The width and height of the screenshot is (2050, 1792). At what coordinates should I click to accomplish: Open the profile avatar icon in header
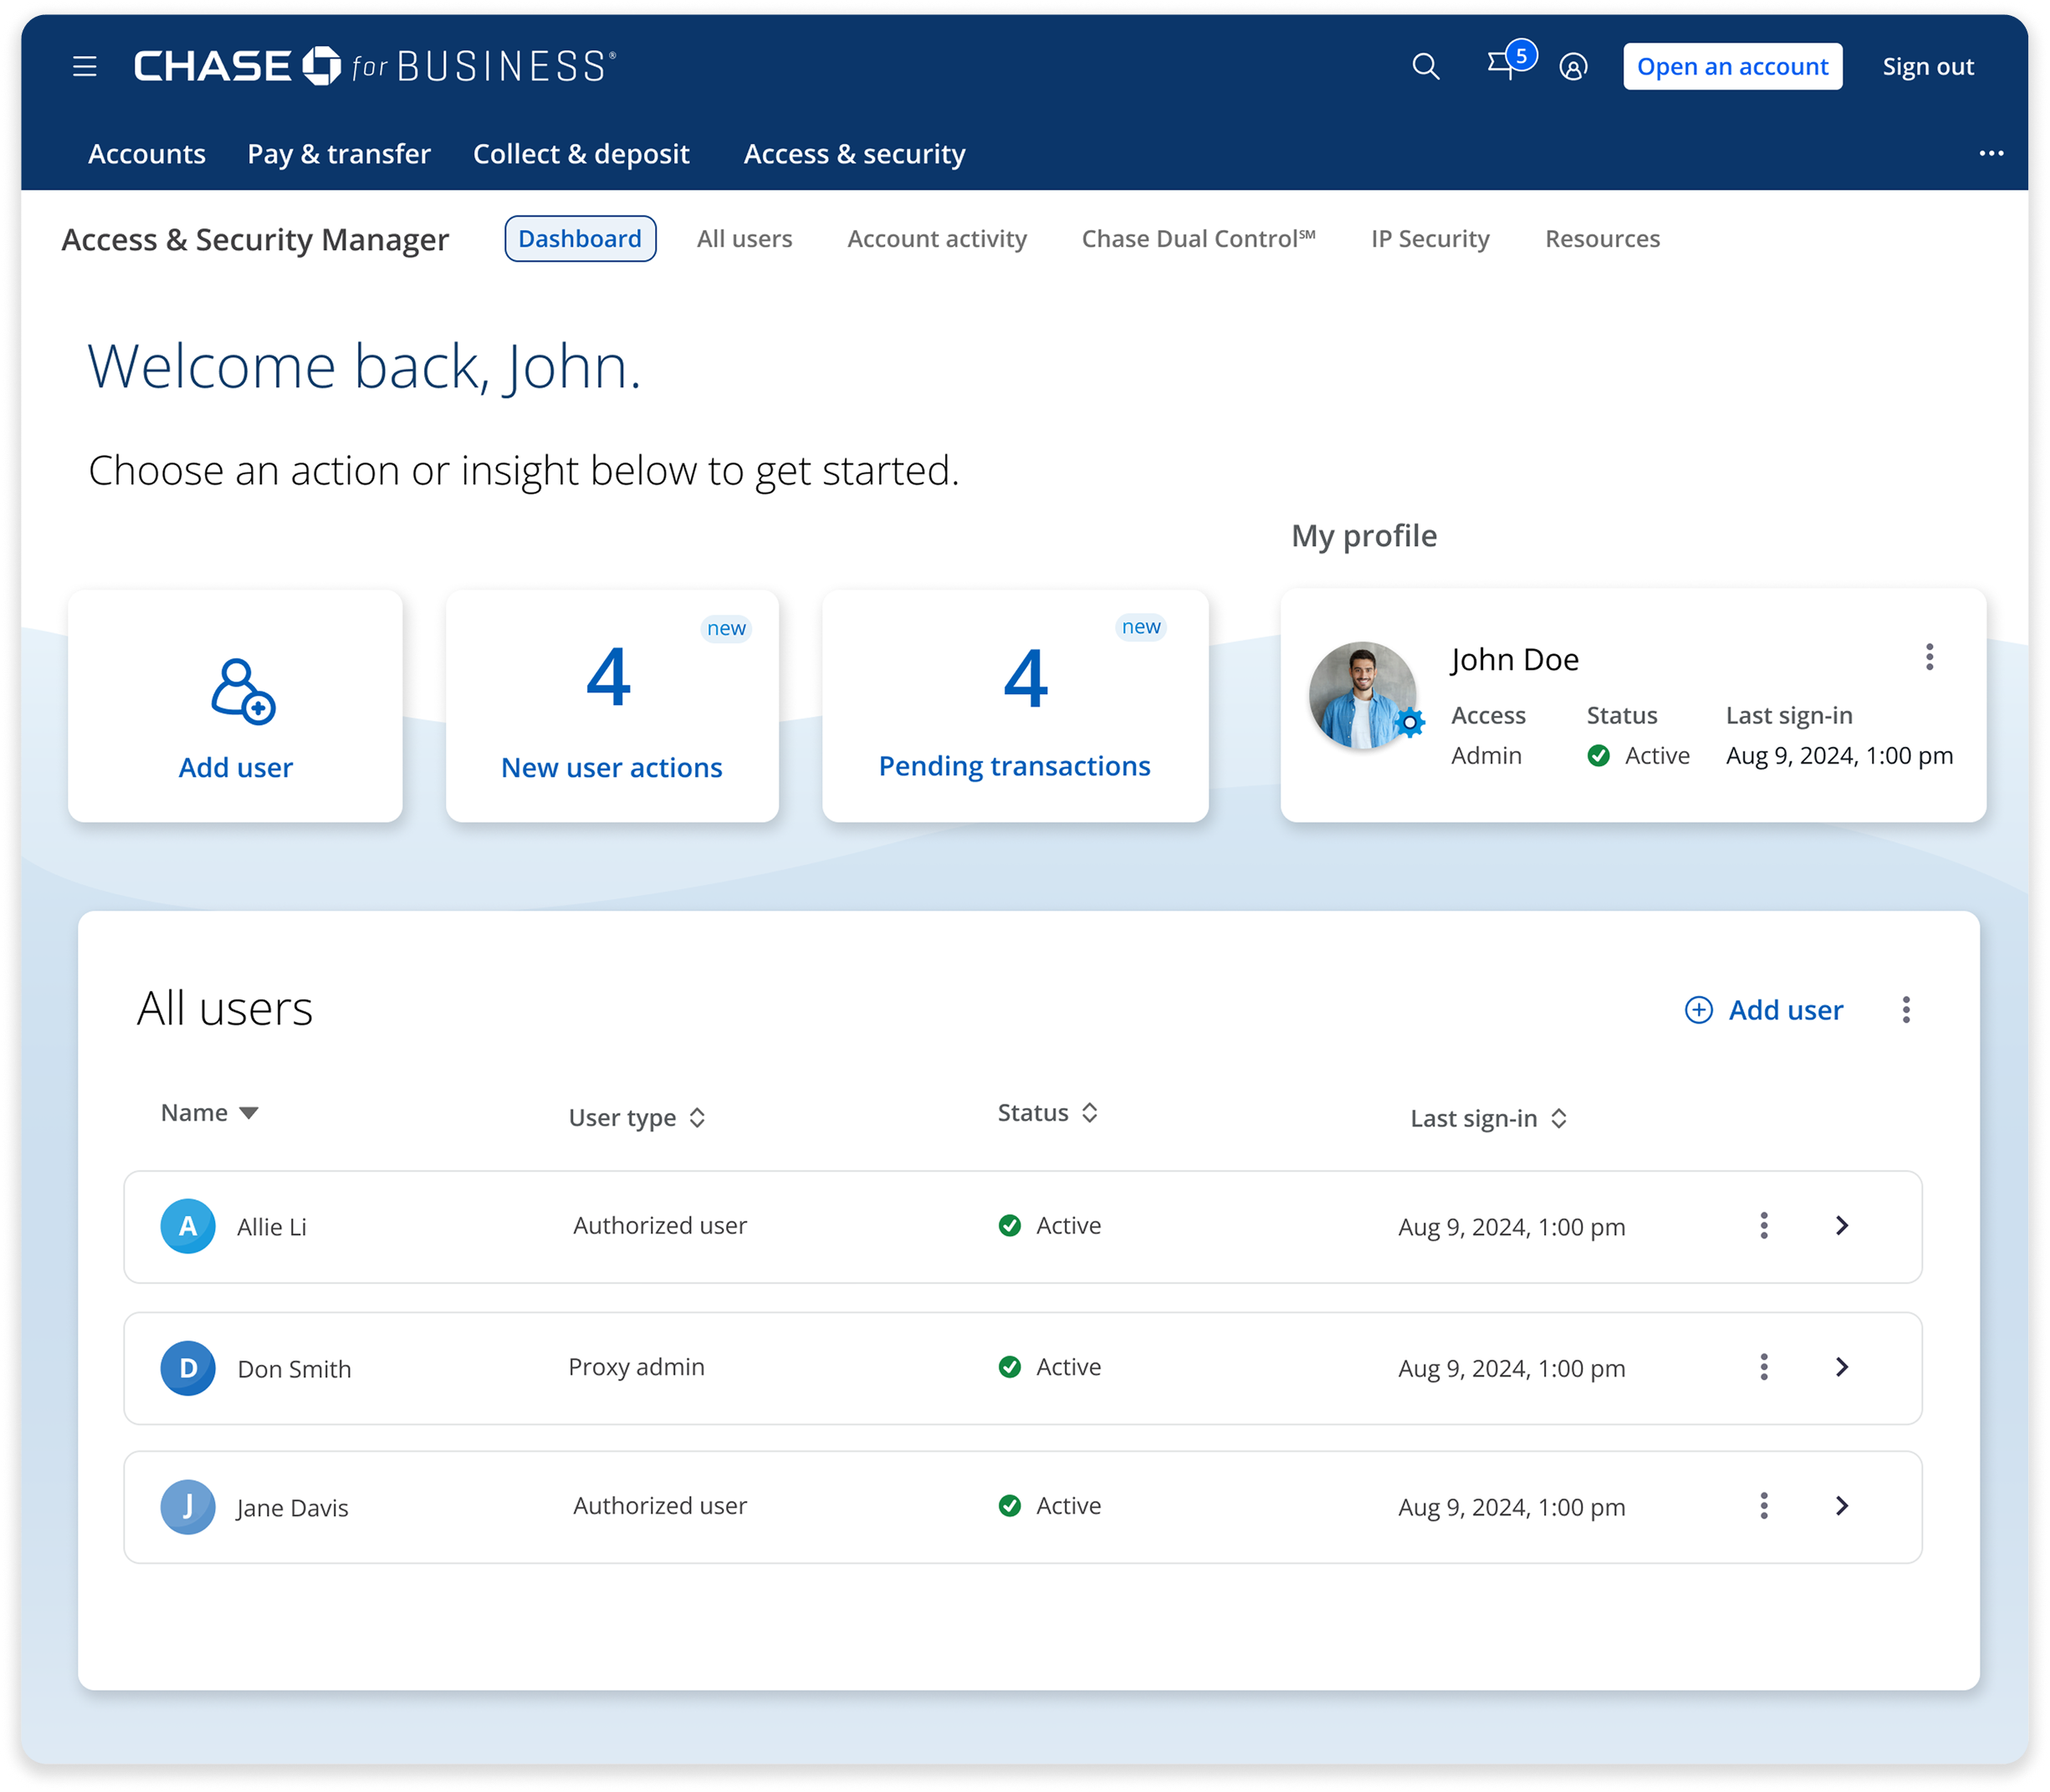point(1573,67)
